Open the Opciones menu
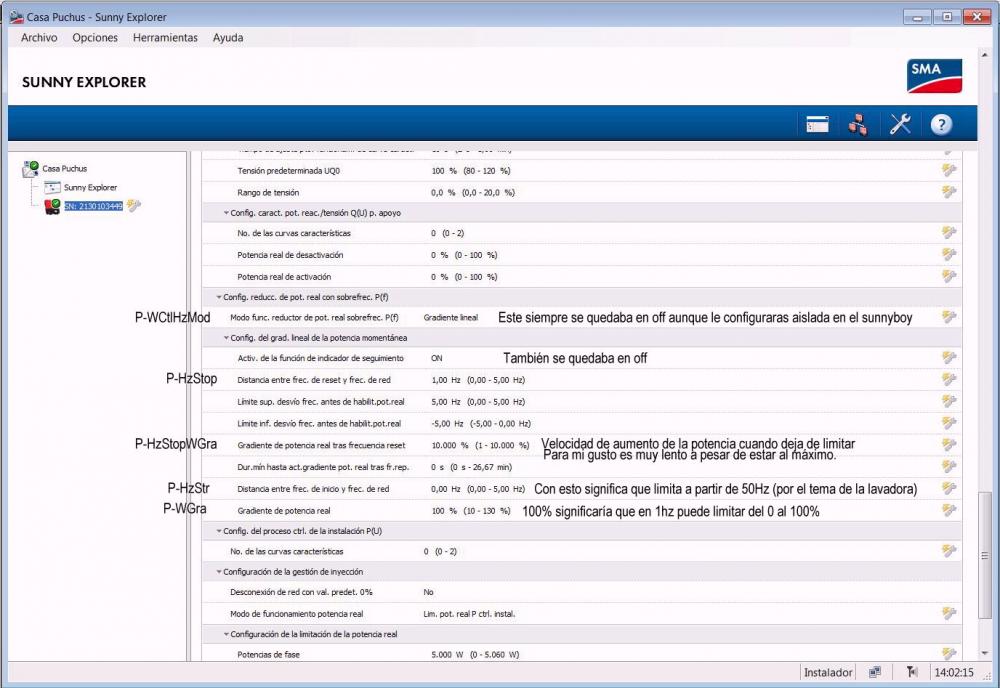The height and width of the screenshot is (688, 1000). pos(95,38)
